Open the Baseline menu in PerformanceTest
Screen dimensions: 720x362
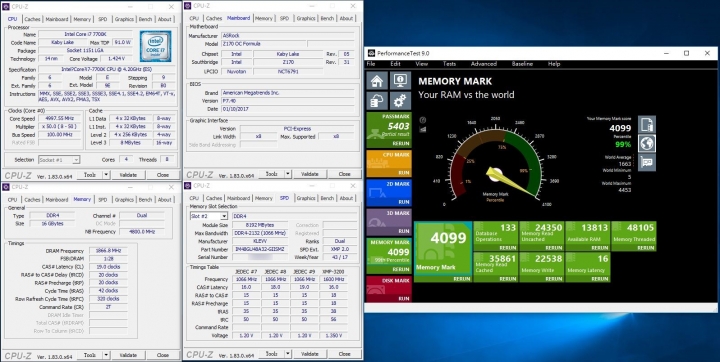[x=522, y=64]
